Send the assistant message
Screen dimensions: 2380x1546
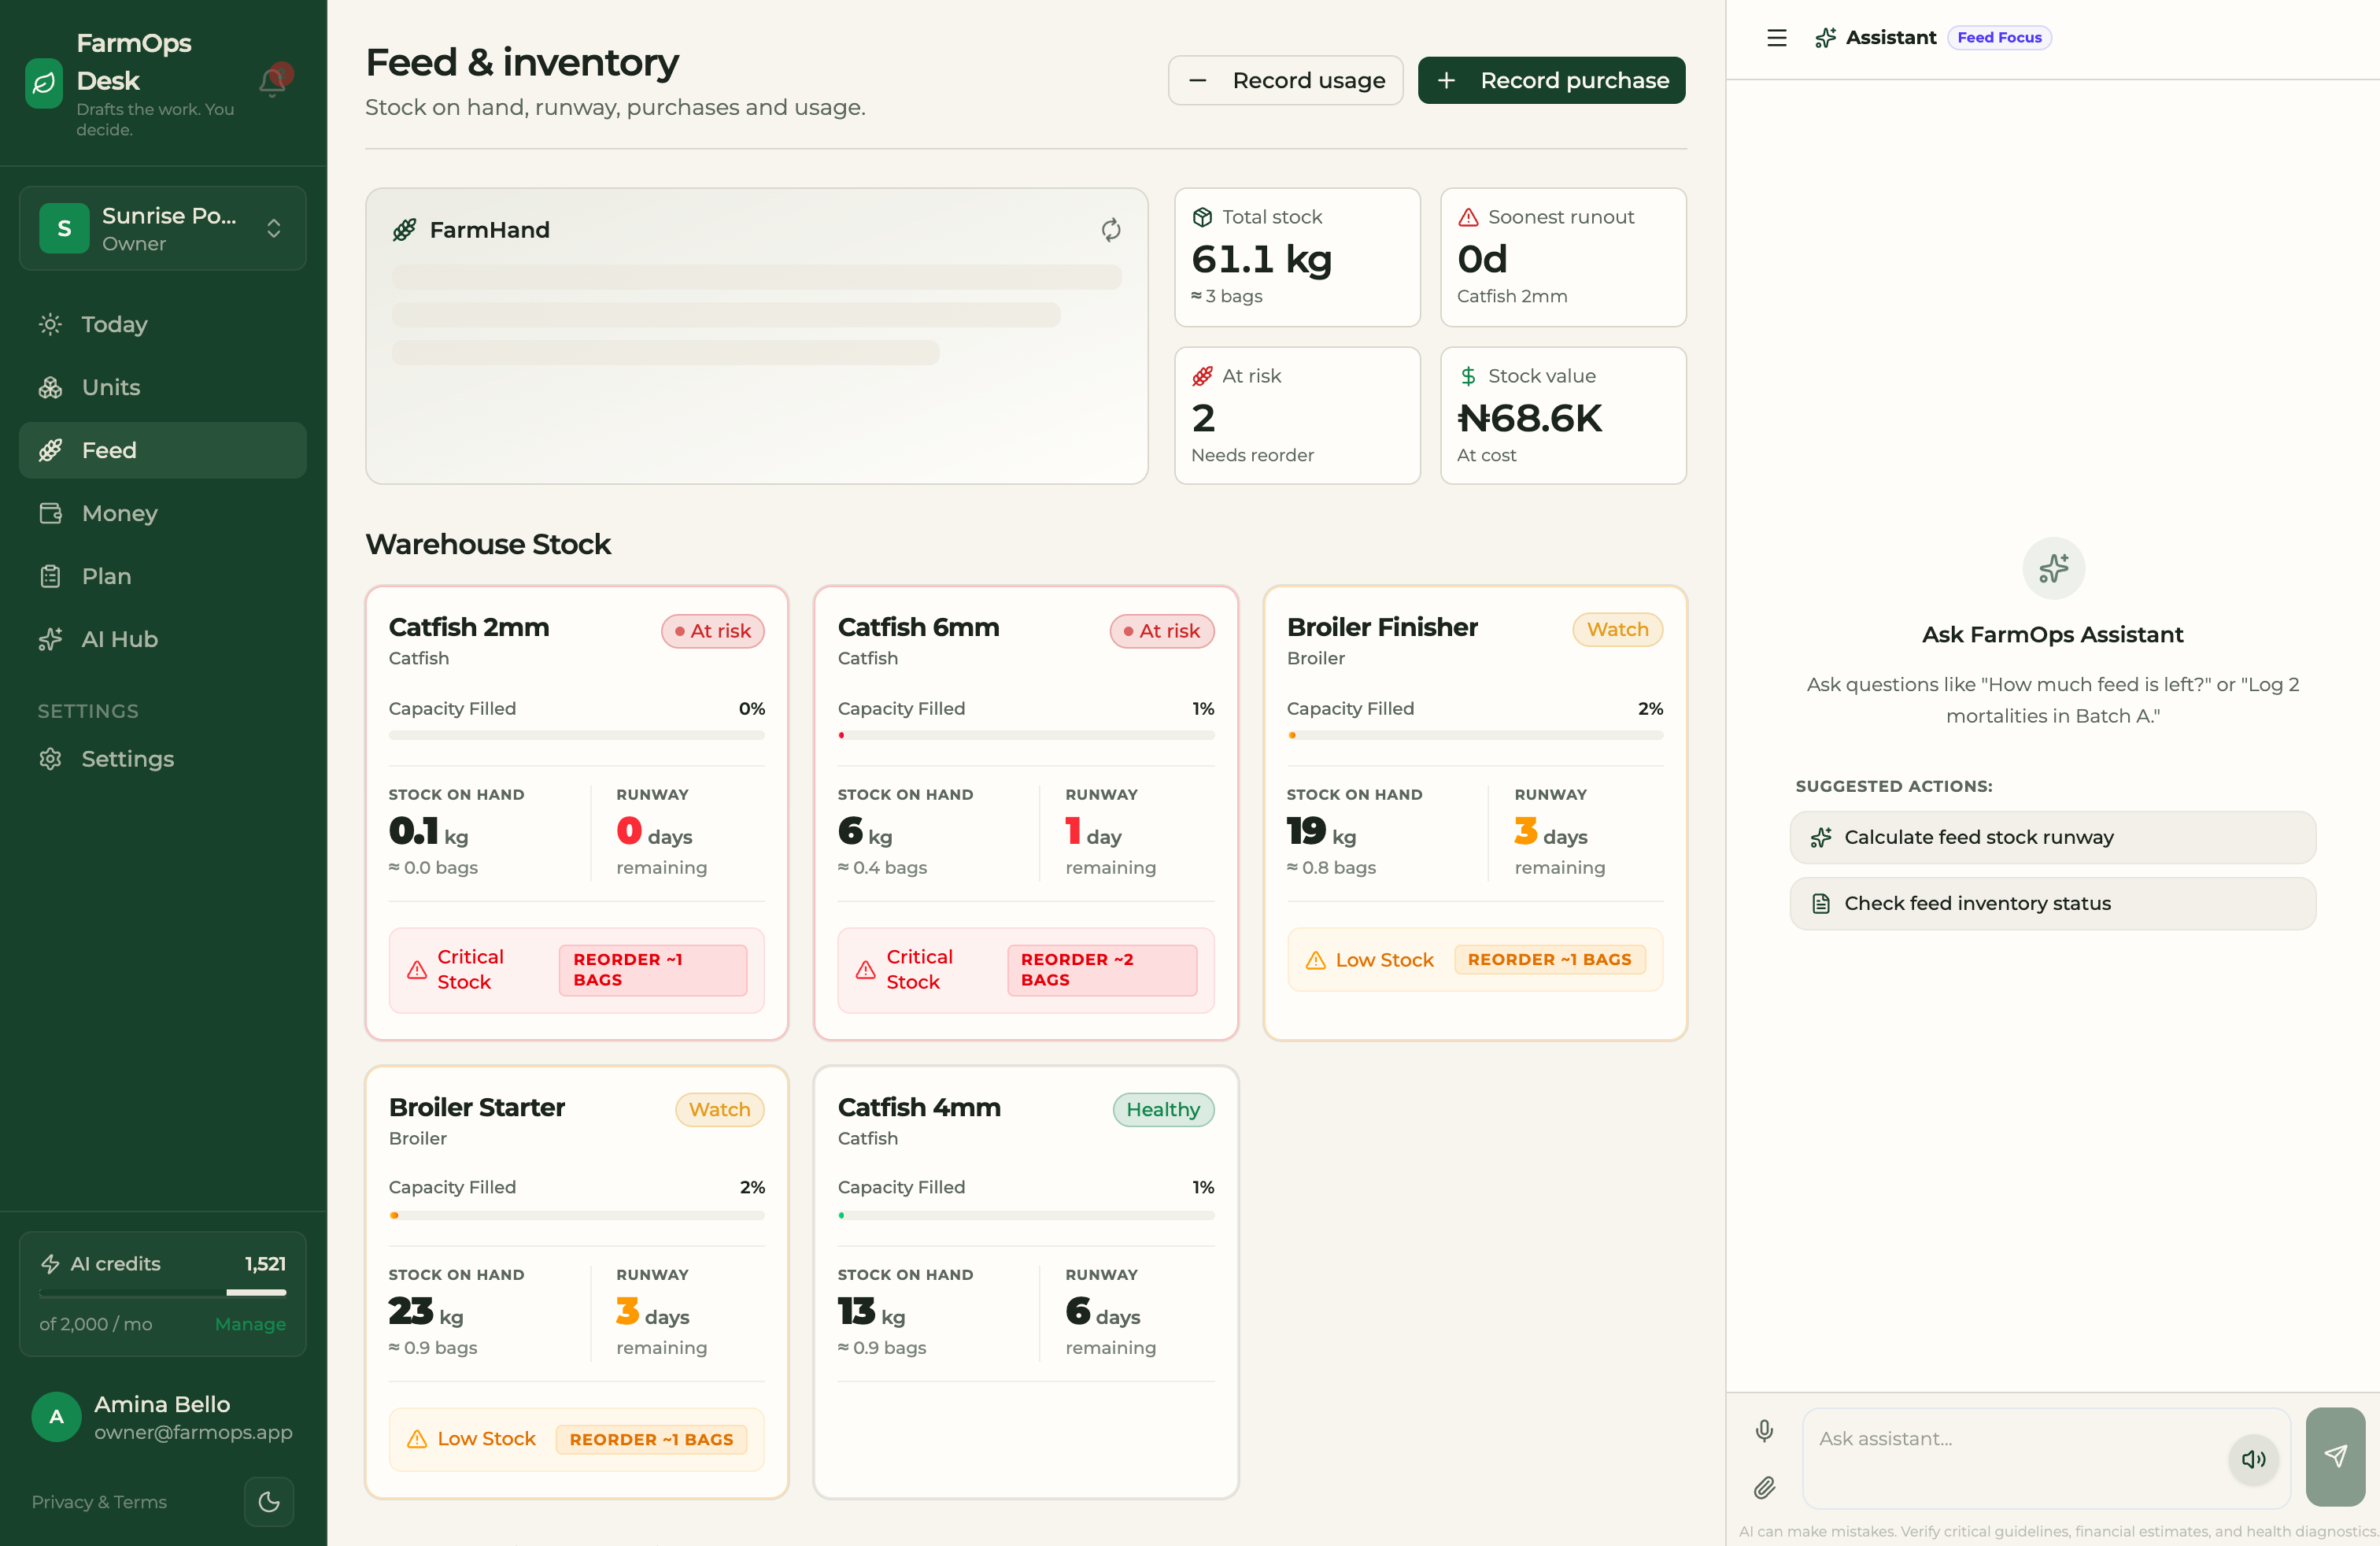tap(2335, 1456)
